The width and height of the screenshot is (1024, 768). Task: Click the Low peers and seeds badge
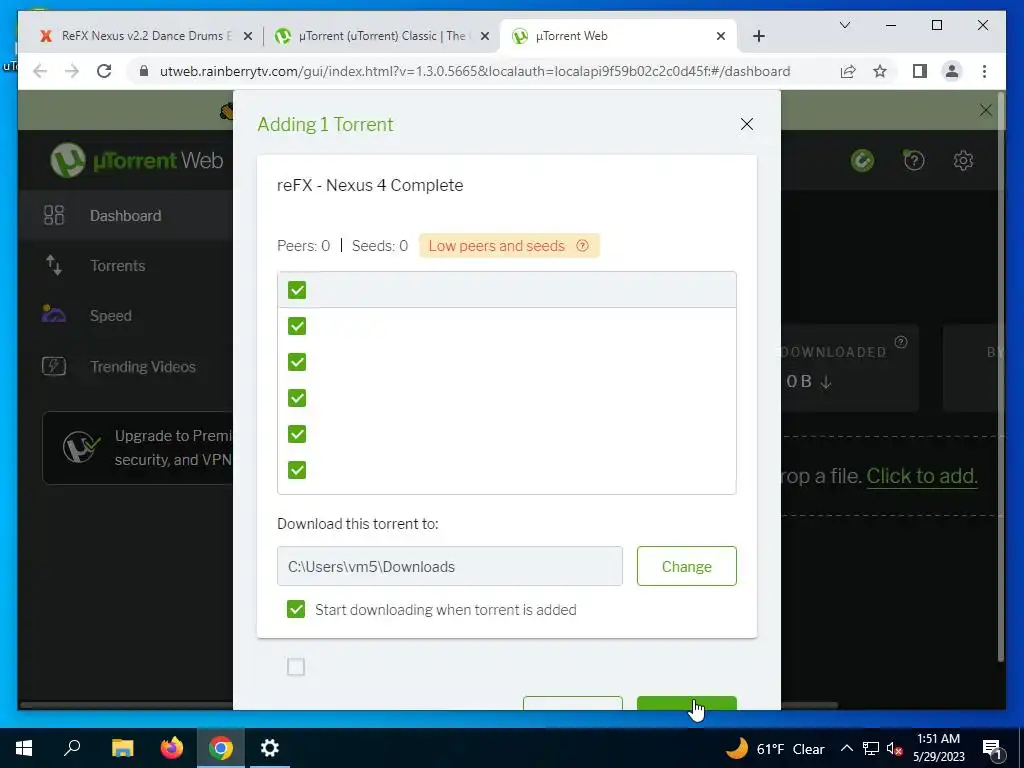click(509, 246)
